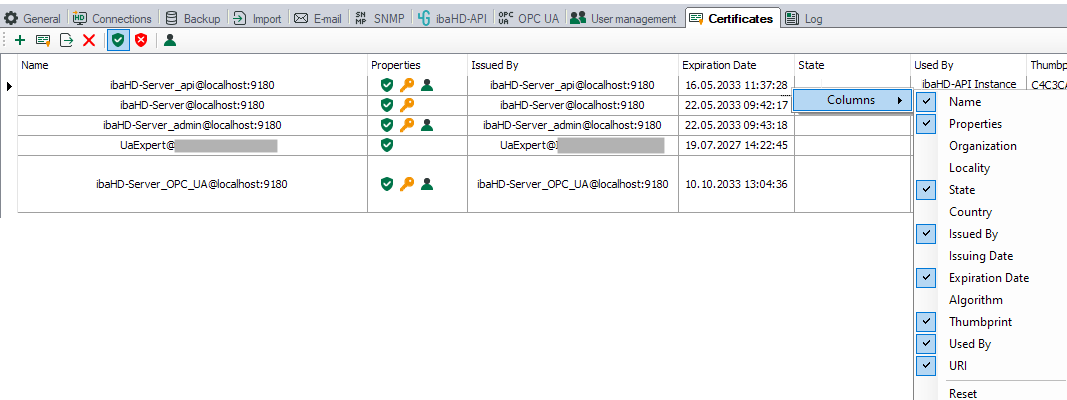The height and width of the screenshot is (400, 1067).
Task: Click the Used By column header
Action: (968, 65)
